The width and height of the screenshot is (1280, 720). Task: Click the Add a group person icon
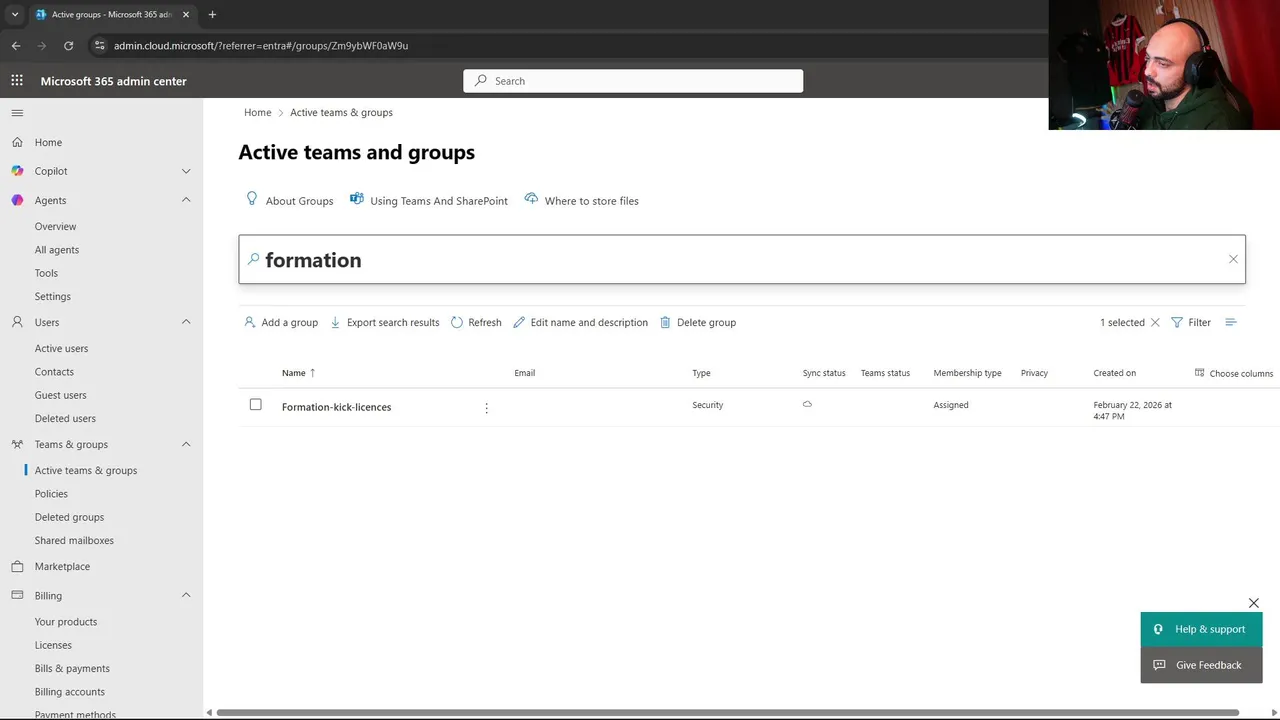pos(249,322)
